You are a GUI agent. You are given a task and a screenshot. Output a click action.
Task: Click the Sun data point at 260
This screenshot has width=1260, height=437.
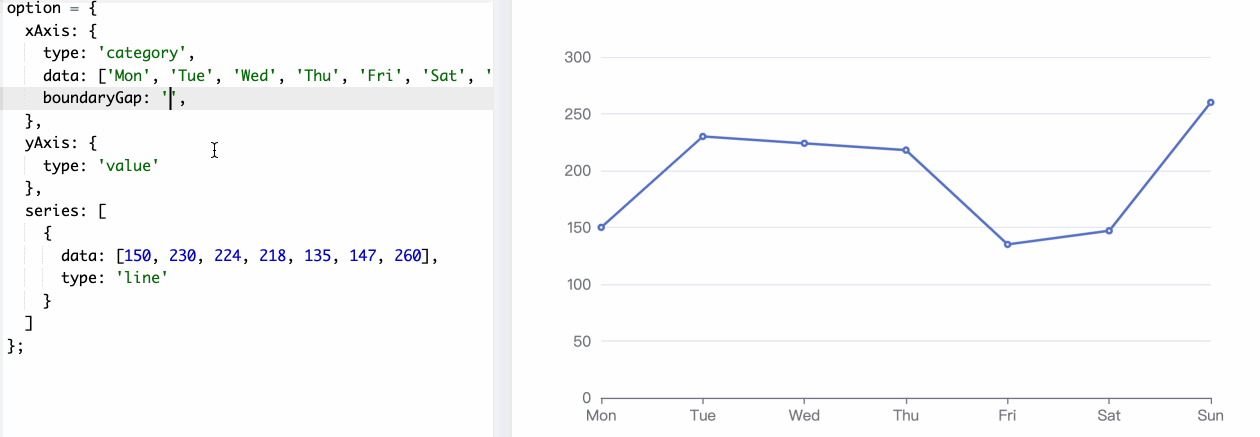[1210, 102]
